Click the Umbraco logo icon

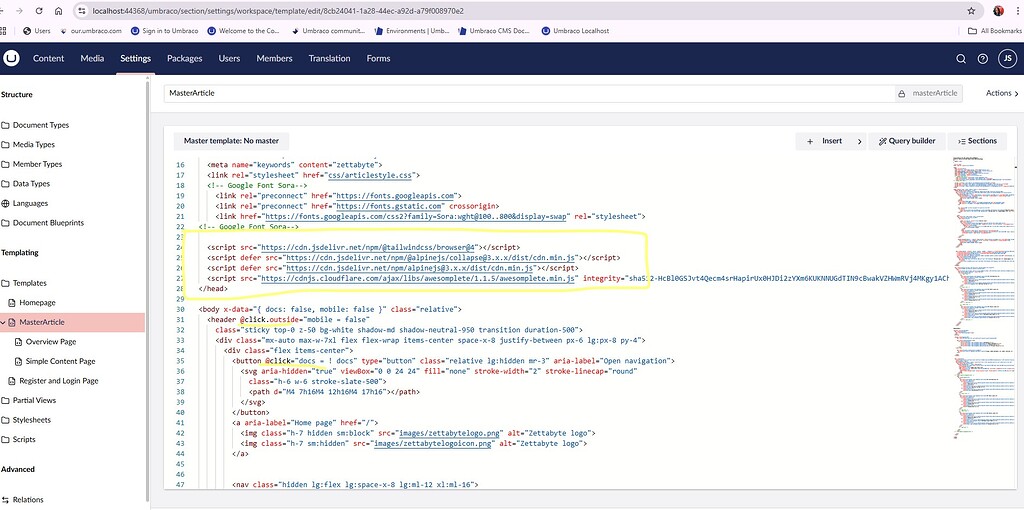[x=11, y=58]
